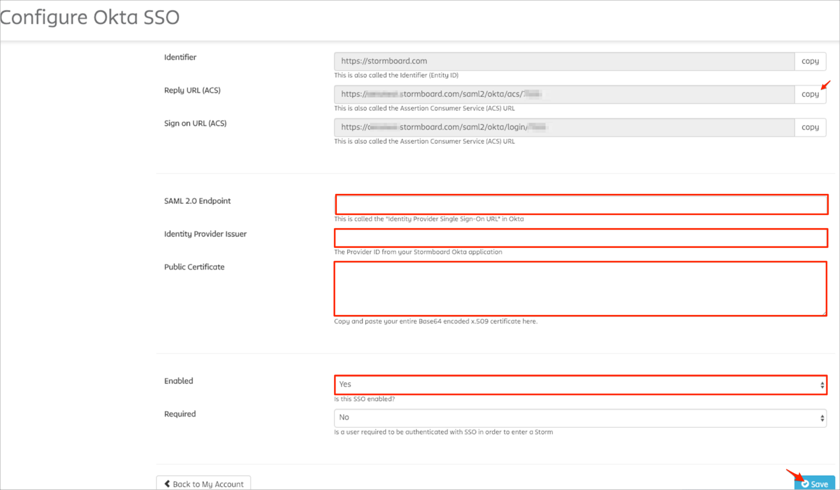Copy the Identifier value

coord(810,61)
